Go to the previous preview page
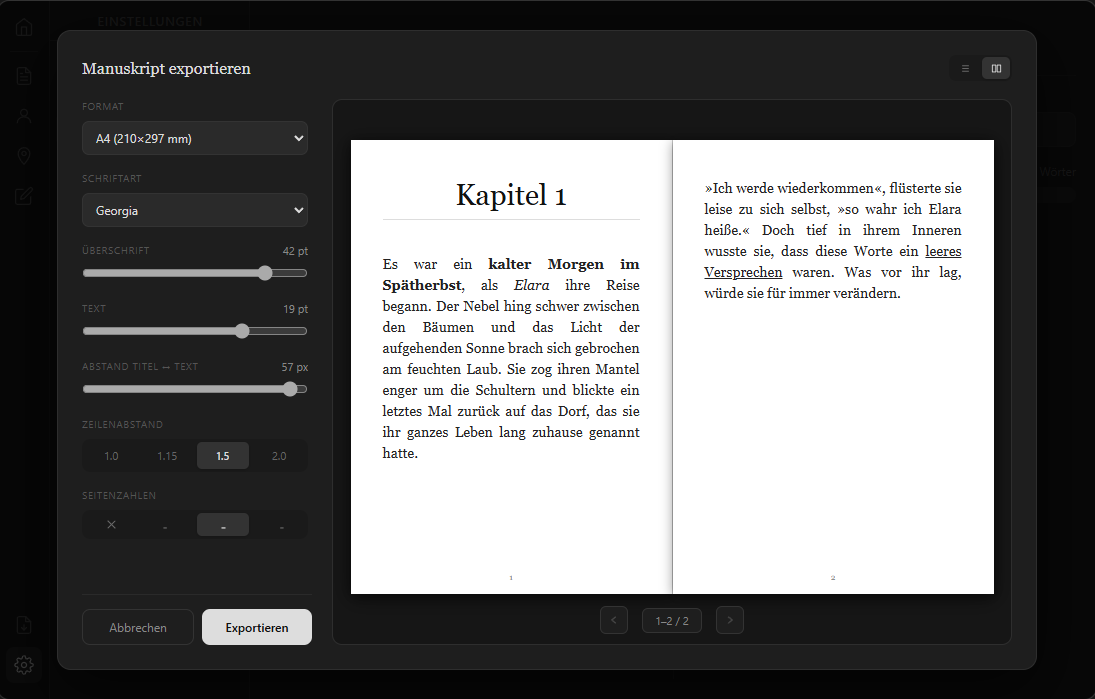1095x699 pixels. click(x=614, y=620)
